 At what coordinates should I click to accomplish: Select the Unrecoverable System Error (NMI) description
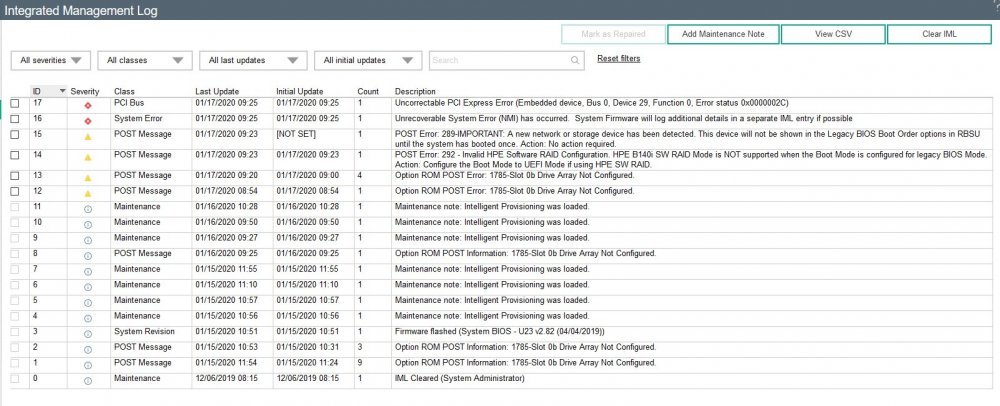[x=624, y=119]
